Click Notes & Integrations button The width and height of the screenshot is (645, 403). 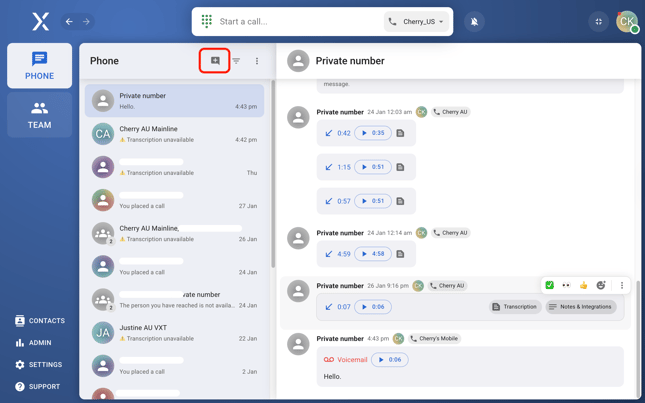(580, 307)
